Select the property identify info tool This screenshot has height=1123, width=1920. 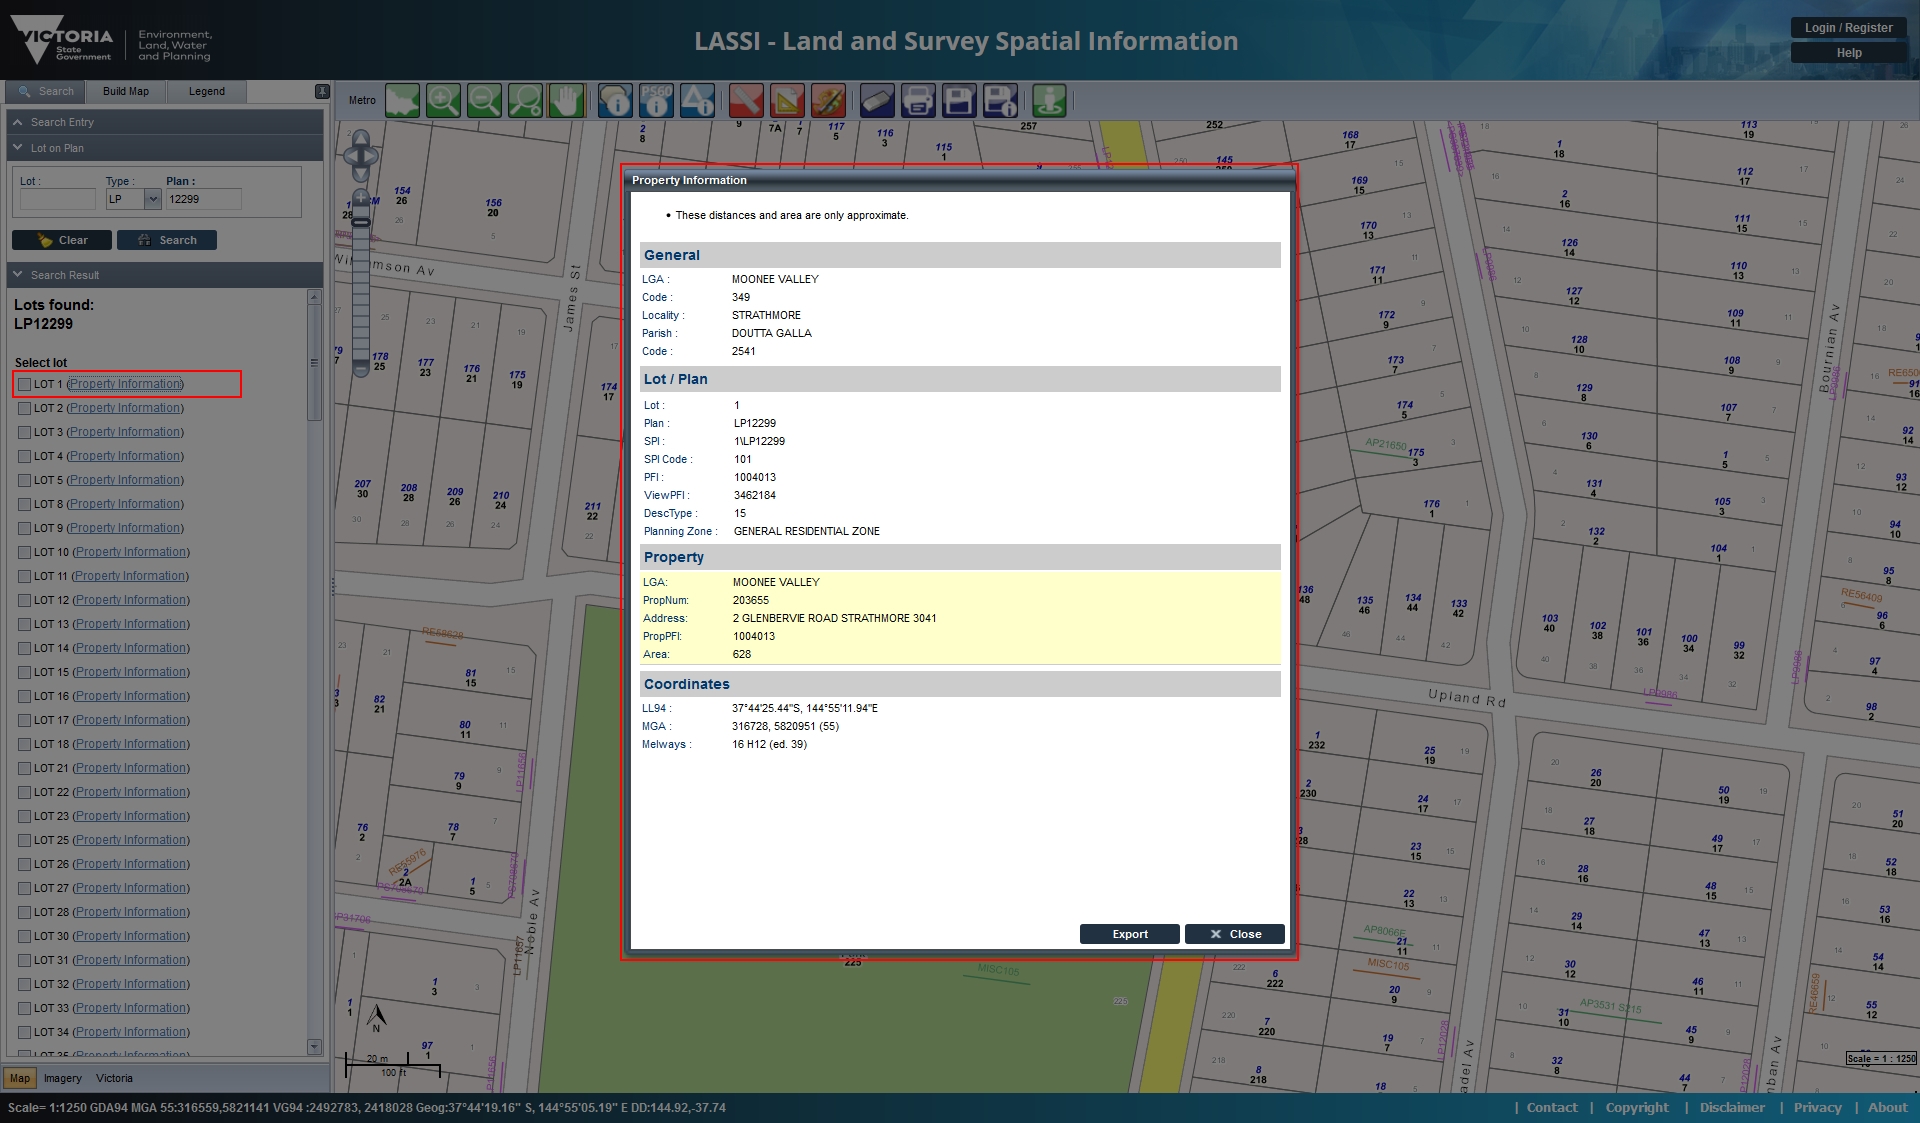tap(616, 100)
